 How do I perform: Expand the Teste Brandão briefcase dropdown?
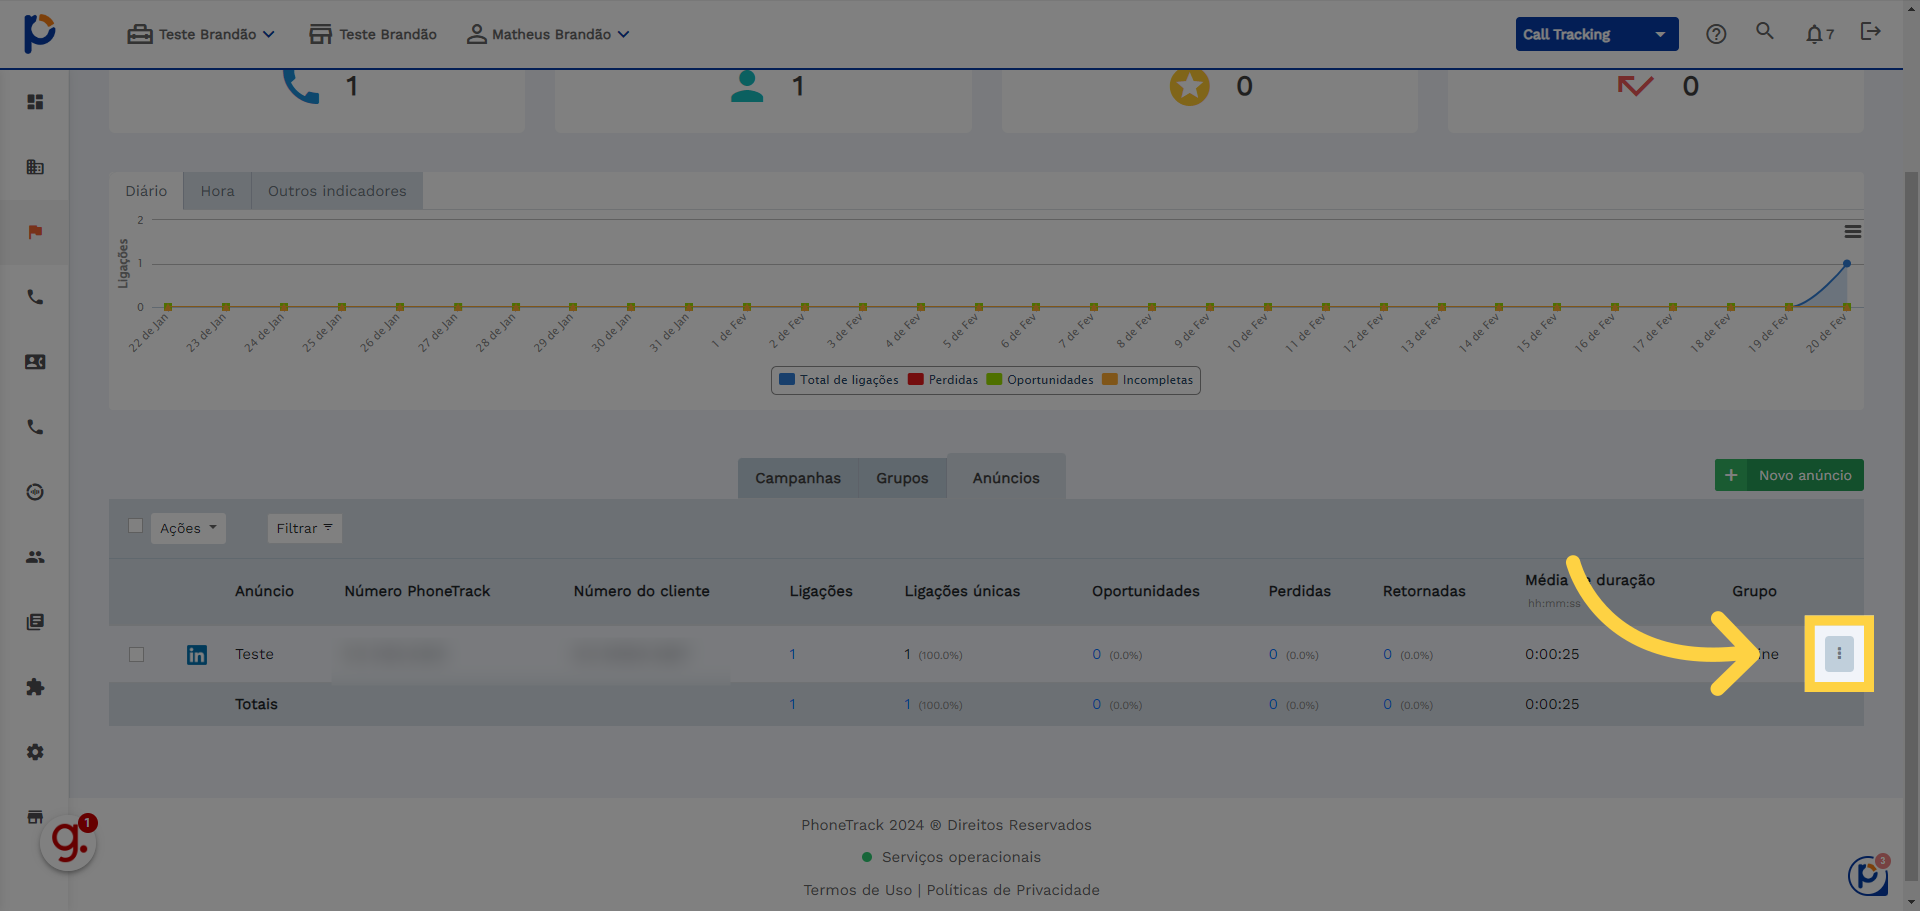201,34
